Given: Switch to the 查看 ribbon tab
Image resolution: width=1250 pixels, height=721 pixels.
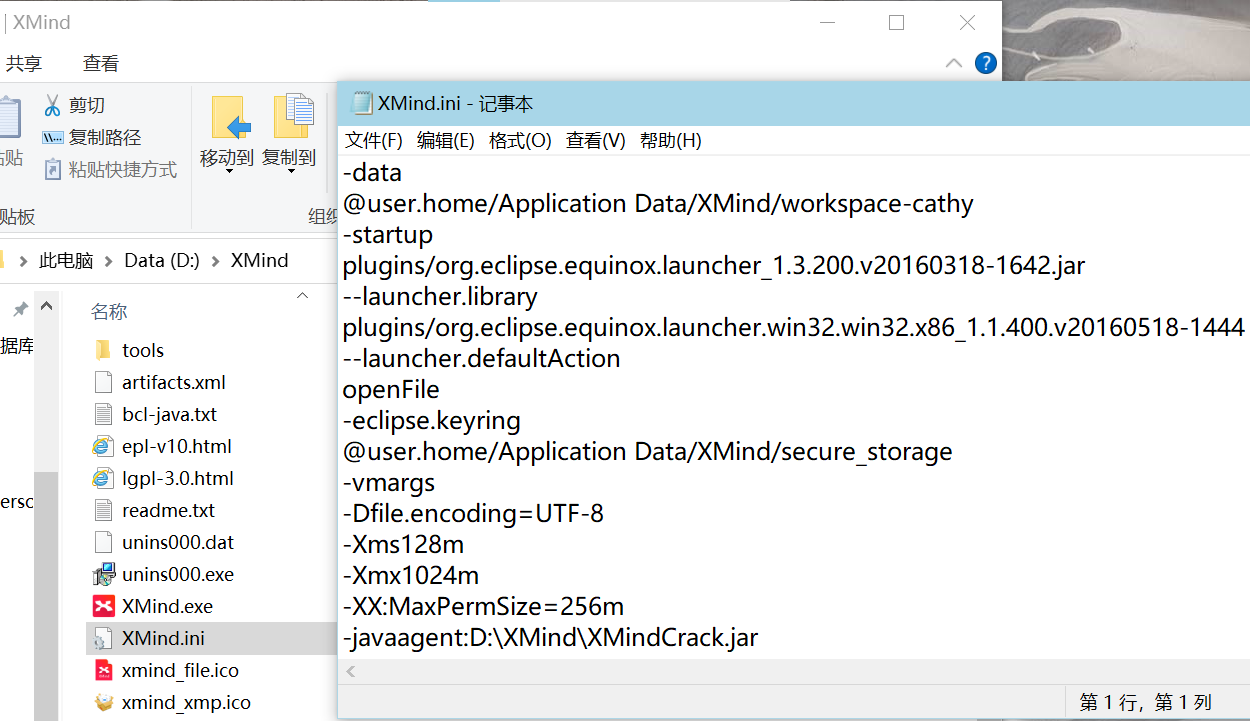Looking at the screenshot, I should click(101, 64).
